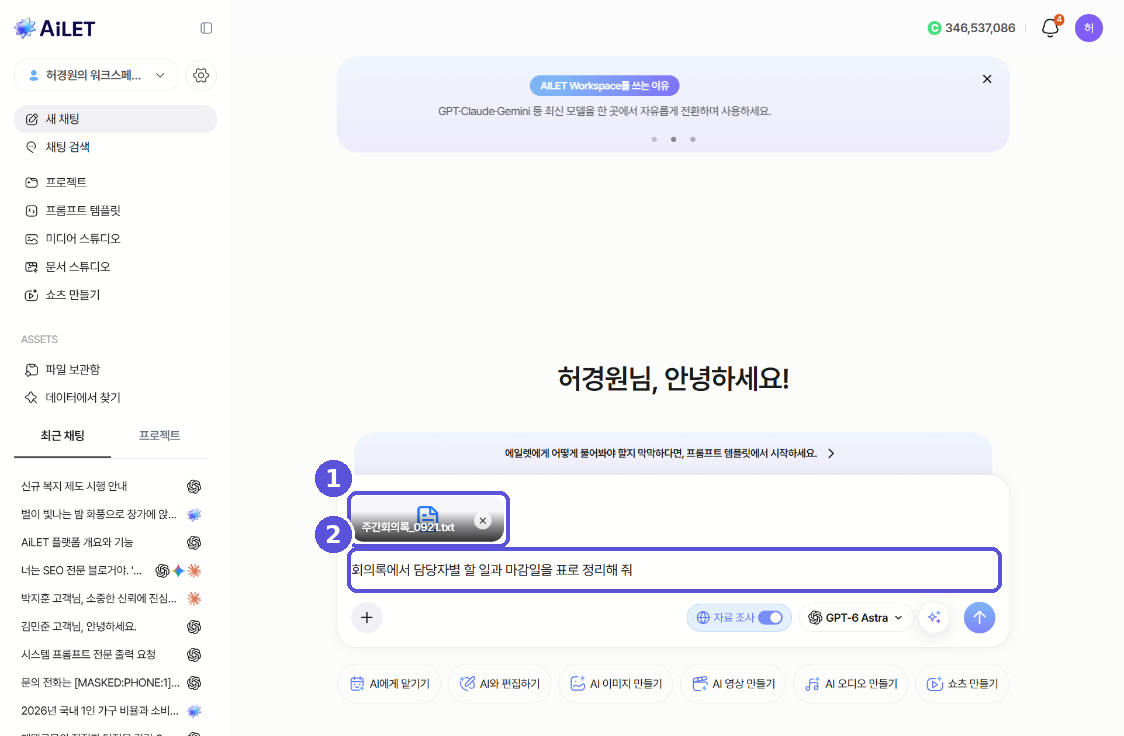Screen dimensions: 1124x736
Task: Click the 주간회의록_0921.txt attachment chip
Action: [x=428, y=520]
